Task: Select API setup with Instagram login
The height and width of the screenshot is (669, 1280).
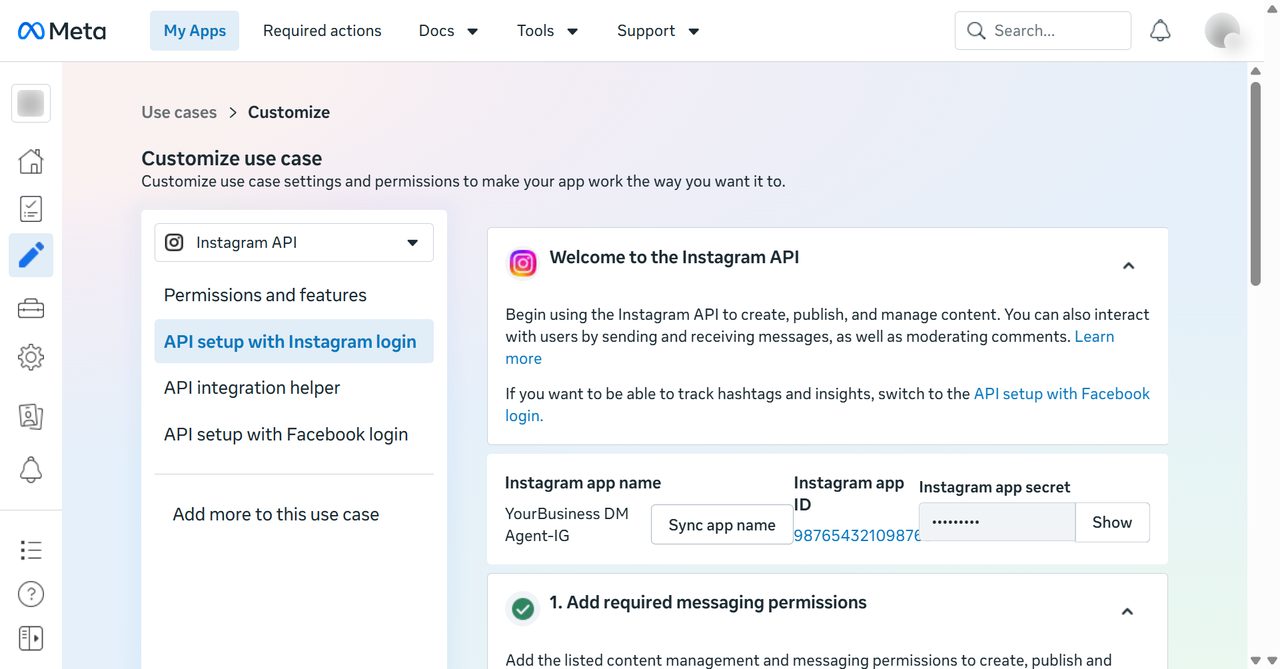Action: pos(294,341)
